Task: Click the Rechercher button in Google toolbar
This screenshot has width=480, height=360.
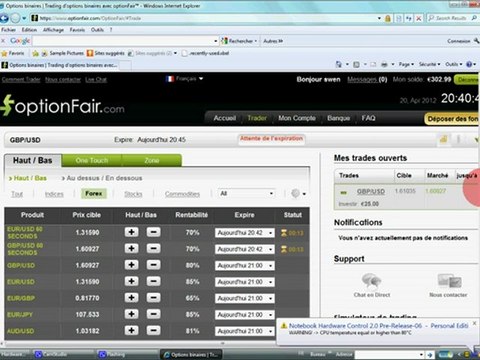Action: click(239, 41)
